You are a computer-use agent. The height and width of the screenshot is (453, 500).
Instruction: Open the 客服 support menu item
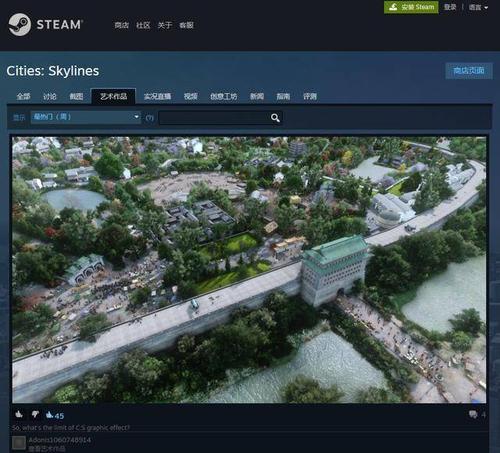tap(186, 25)
